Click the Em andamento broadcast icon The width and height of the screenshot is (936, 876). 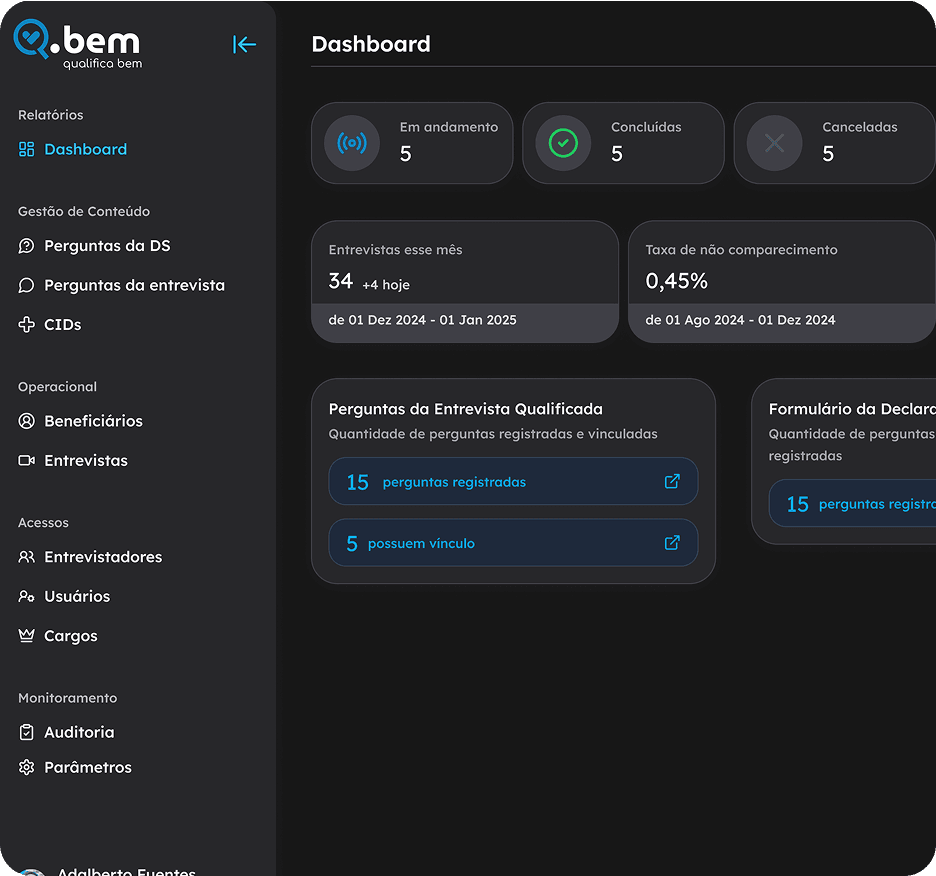(352, 143)
